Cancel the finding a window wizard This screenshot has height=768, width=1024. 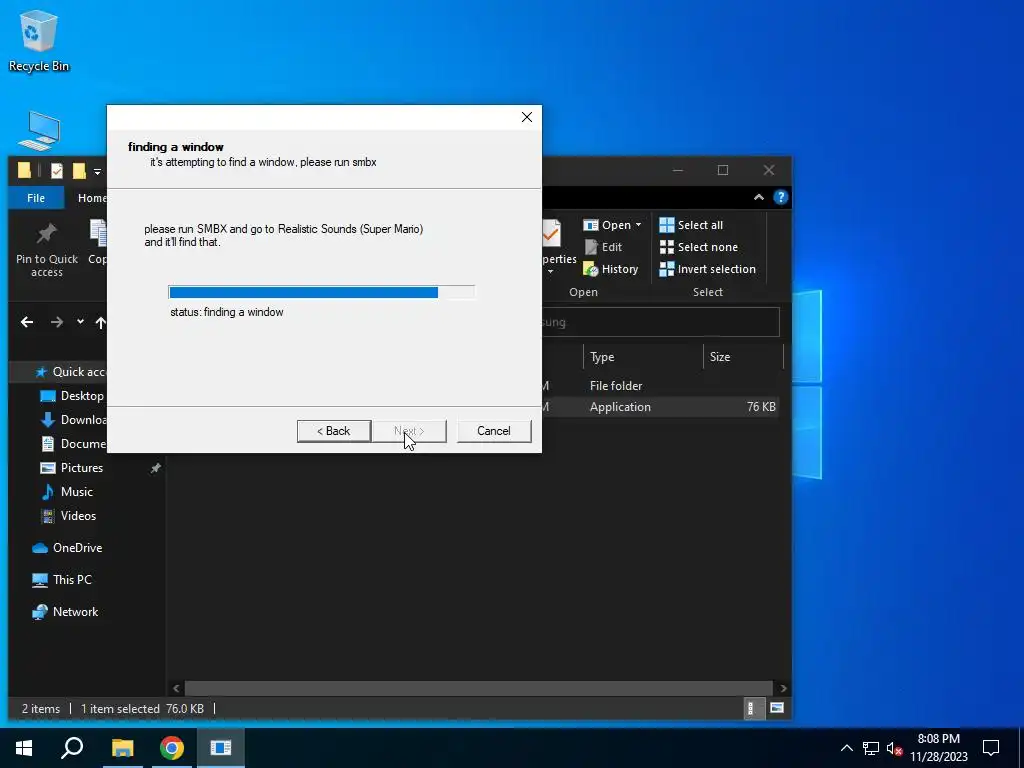tap(494, 431)
